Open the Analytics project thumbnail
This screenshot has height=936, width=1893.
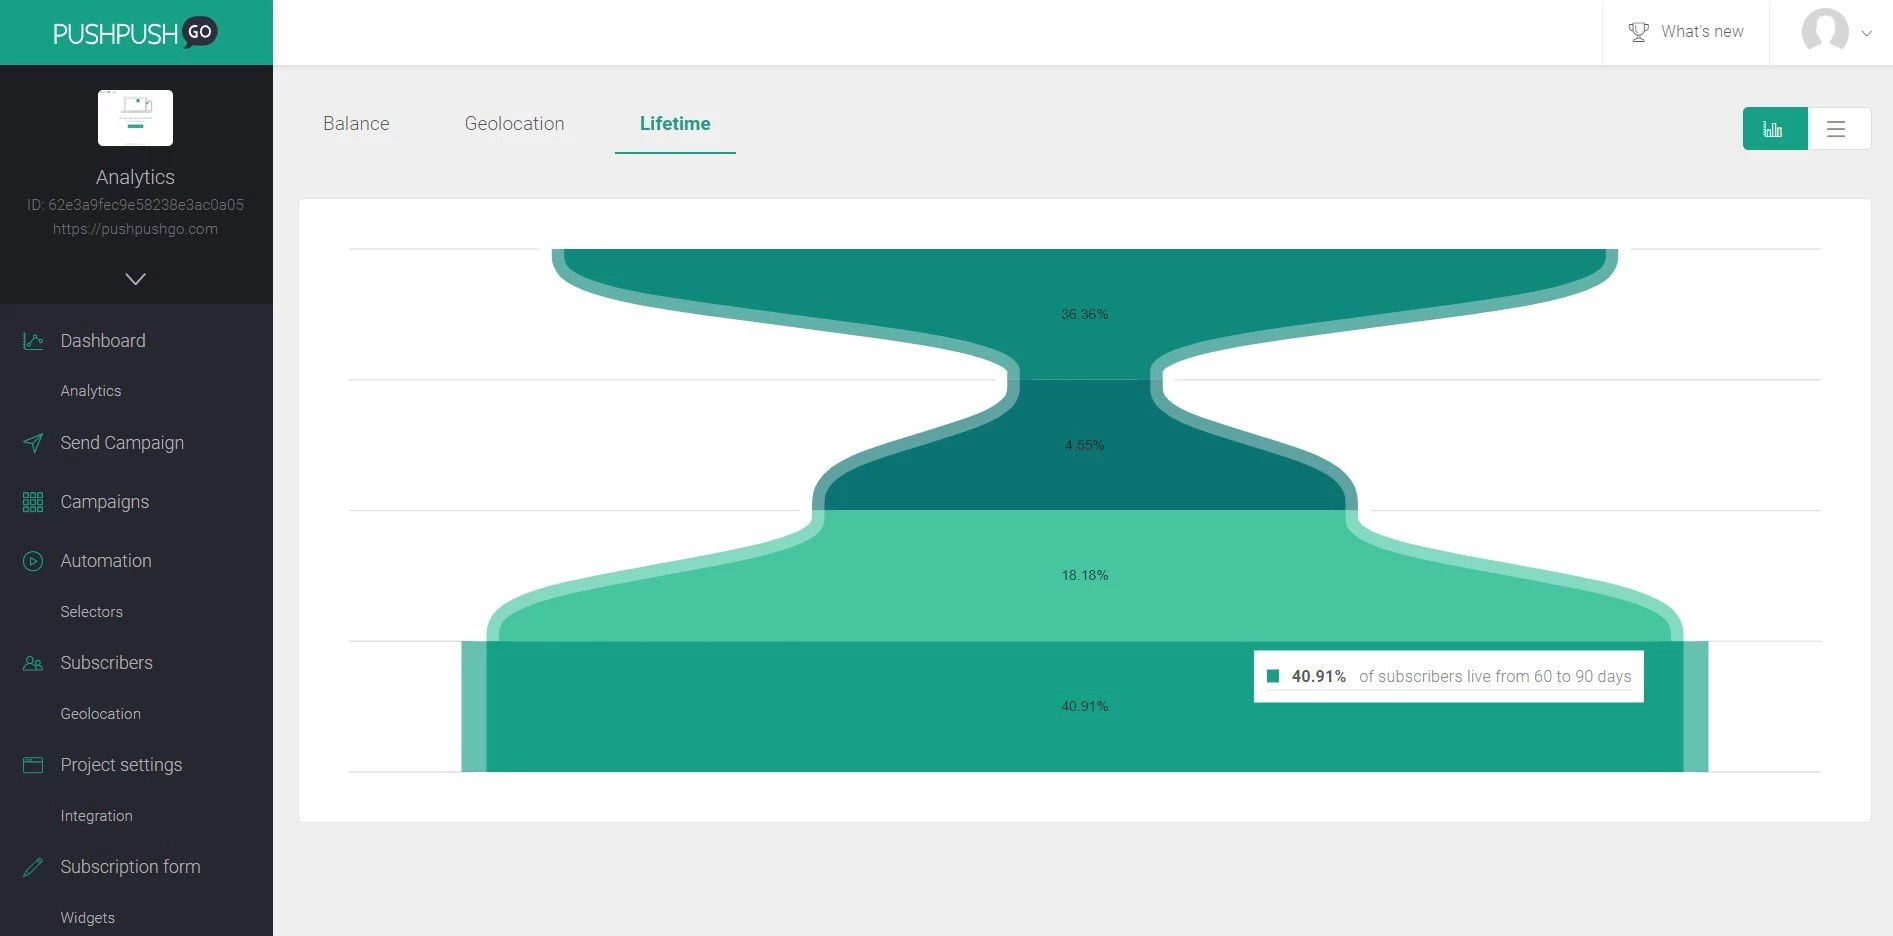135,118
